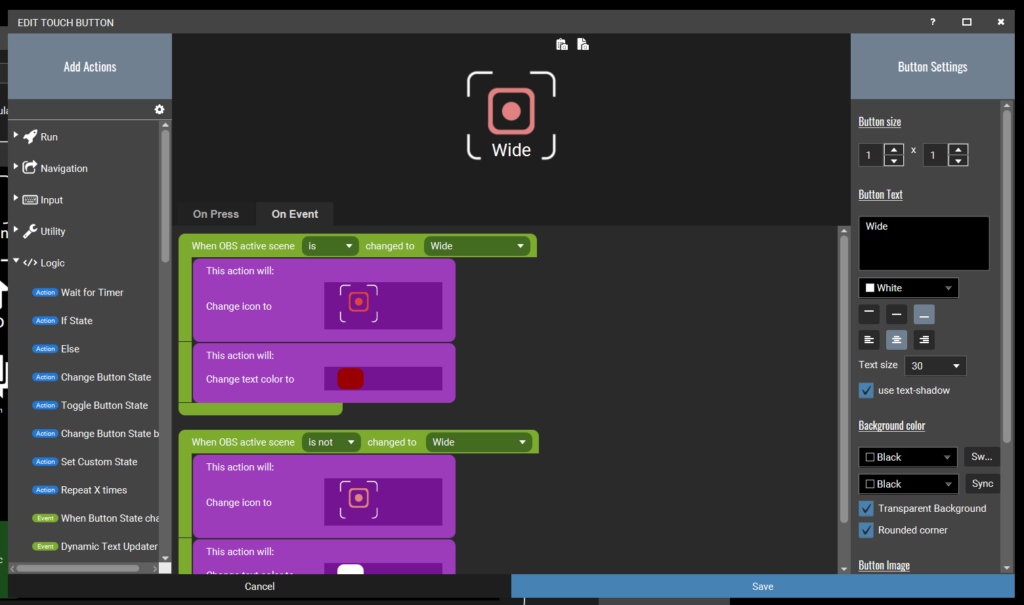Left-align the button text
Image resolution: width=1024 pixels, height=605 pixels.
coord(869,340)
